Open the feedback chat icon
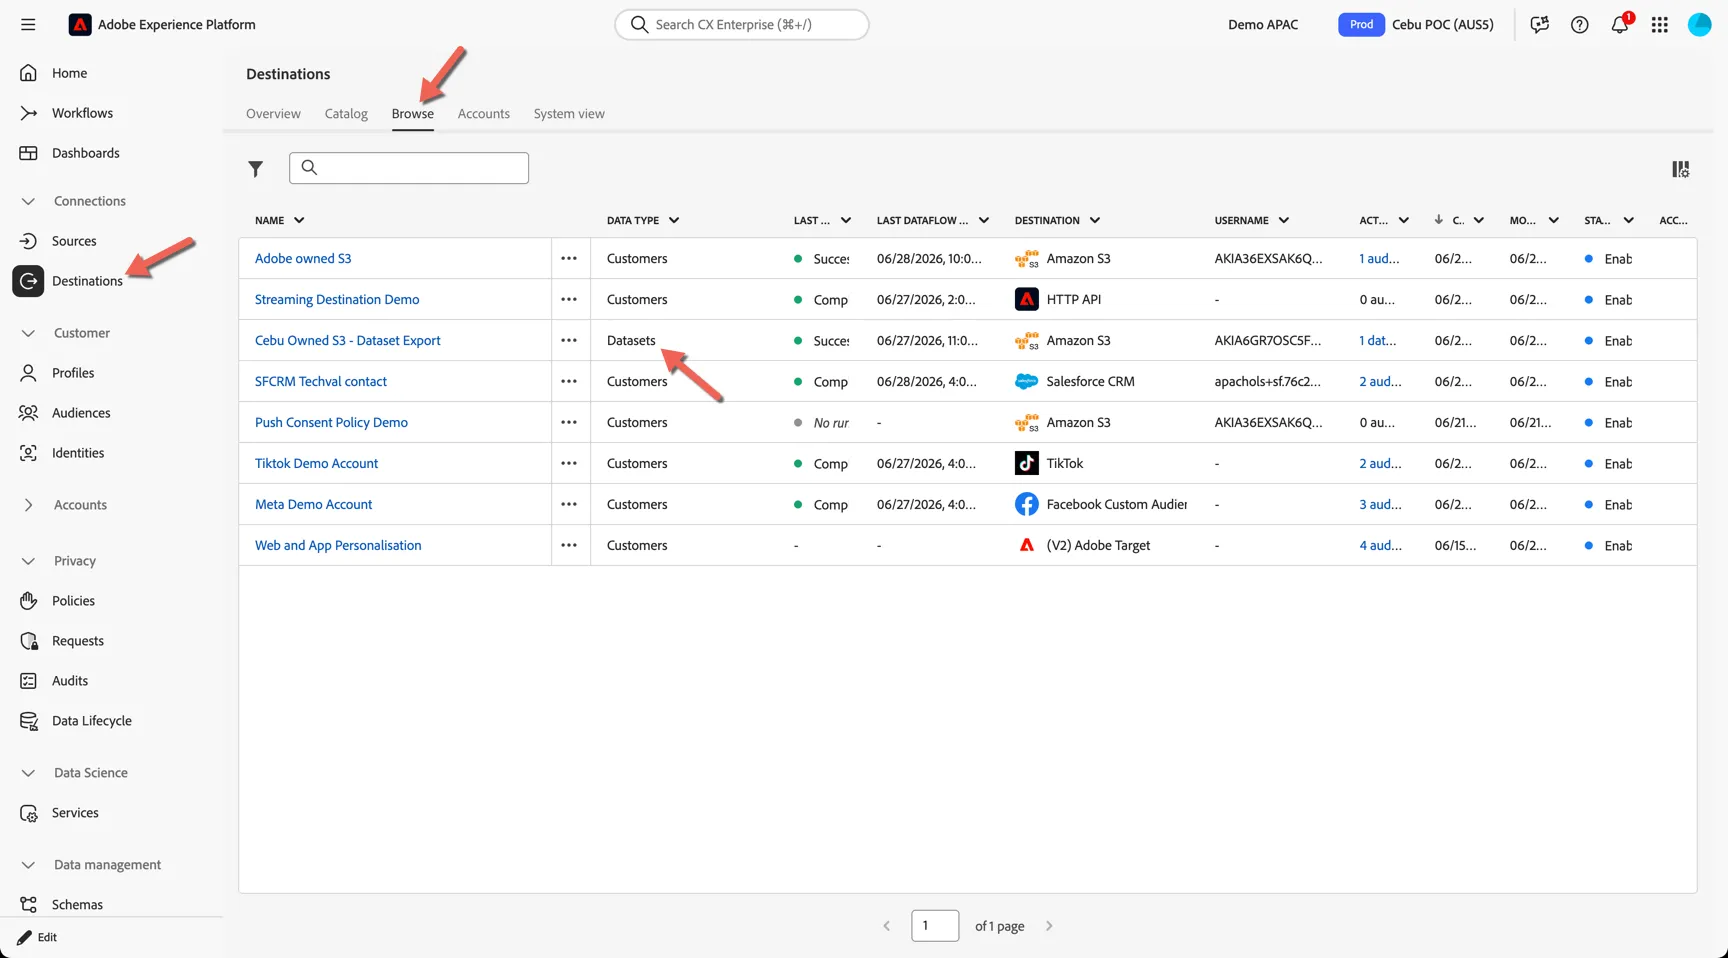The height and width of the screenshot is (958, 1728). [1540, 25]
